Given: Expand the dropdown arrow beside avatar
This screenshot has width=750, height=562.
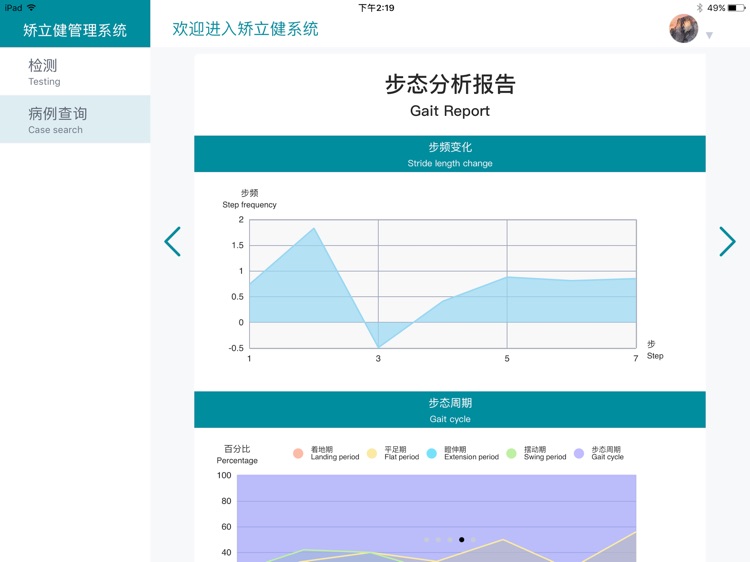Looking at the screenshot, I should [x=709, y=35].
